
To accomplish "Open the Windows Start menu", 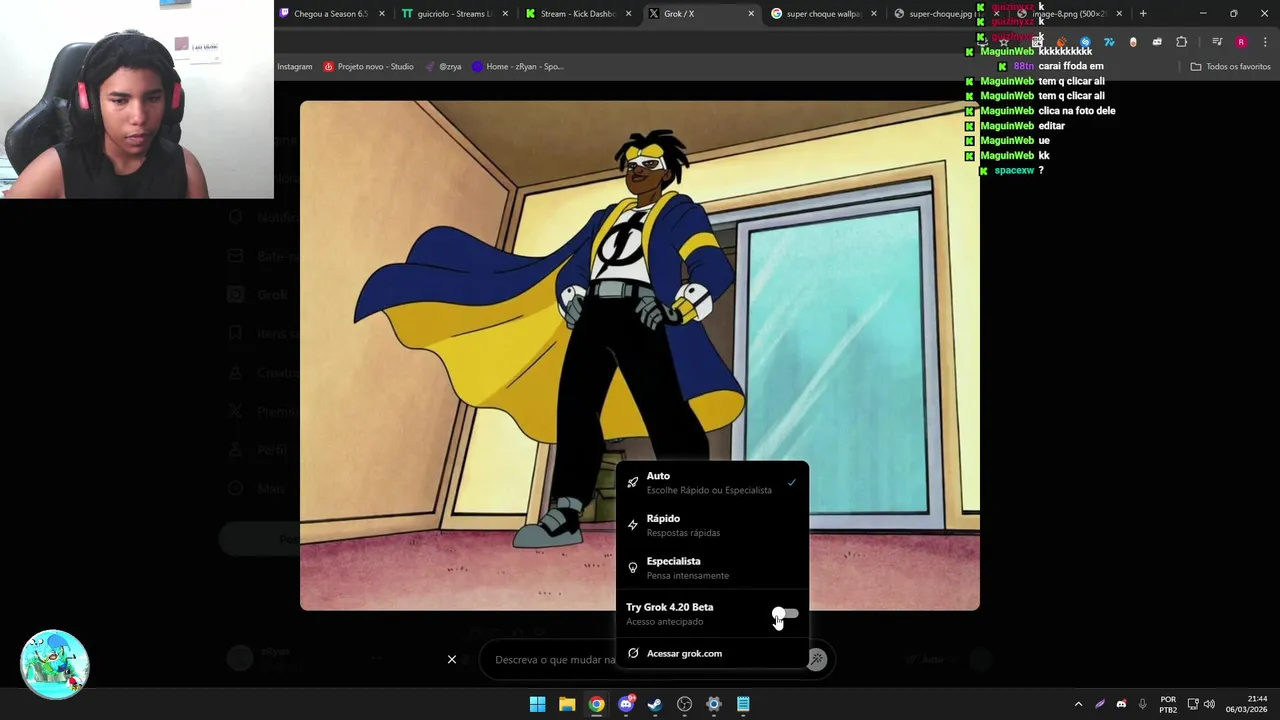I will (537, 704).
